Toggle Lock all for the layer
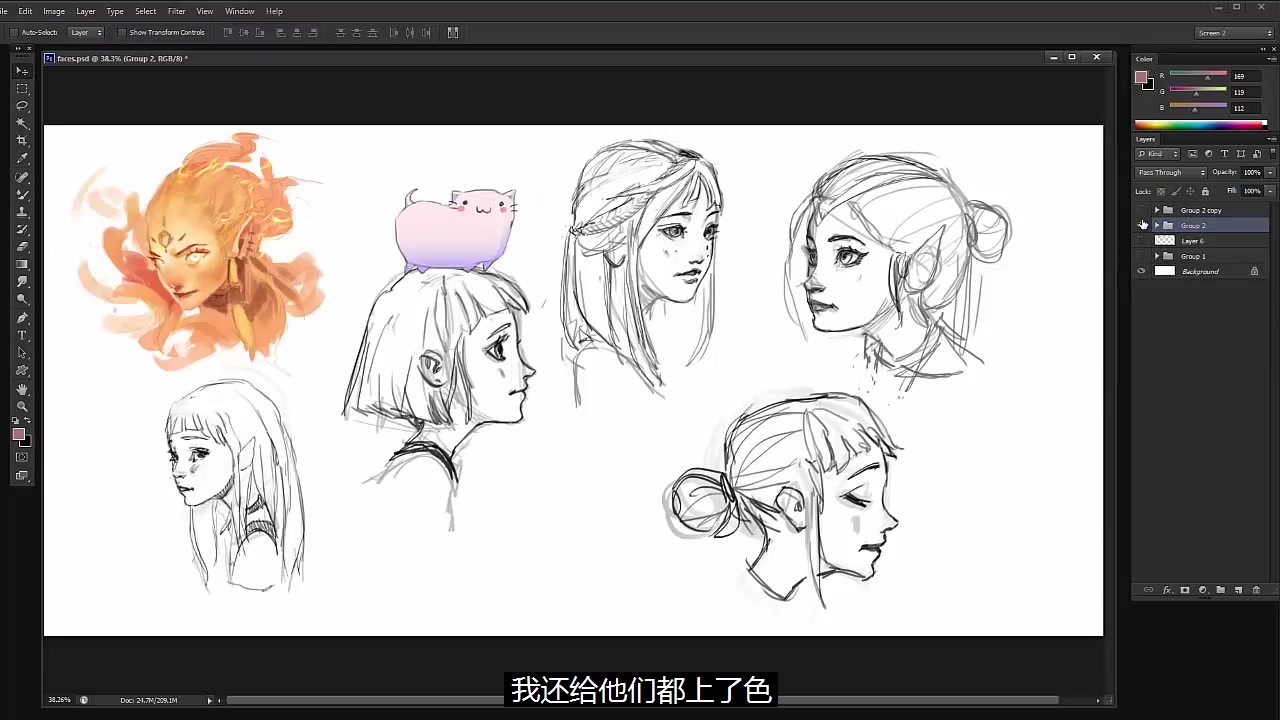This screenshot has width=1280, height=720. point(1205,191)
